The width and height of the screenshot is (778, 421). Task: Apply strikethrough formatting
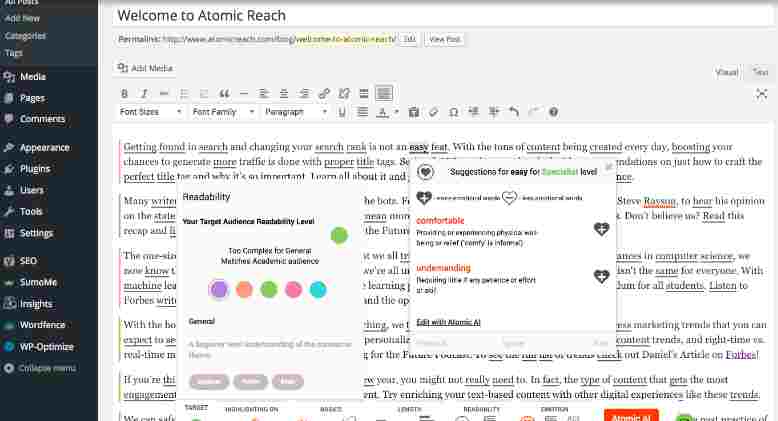(x=164, y=93)
